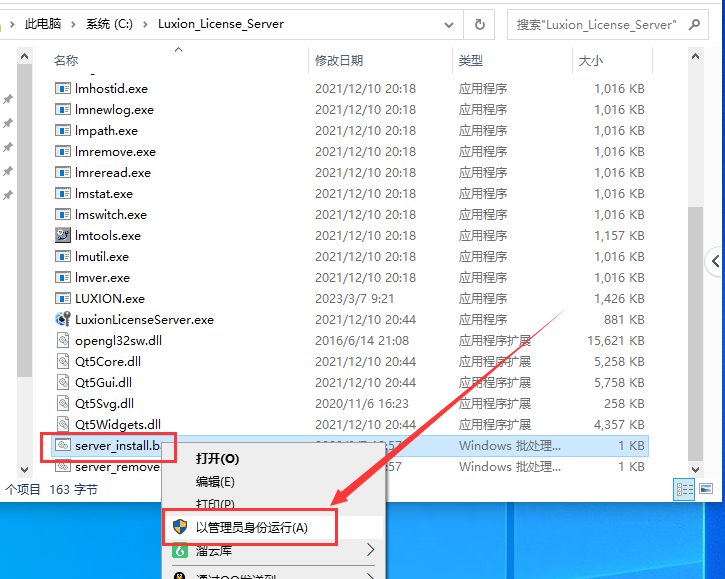This screenshot has width=725, height=579.
Task: Click the opengl32sw.dll file icon
Action: pos(62,341)
